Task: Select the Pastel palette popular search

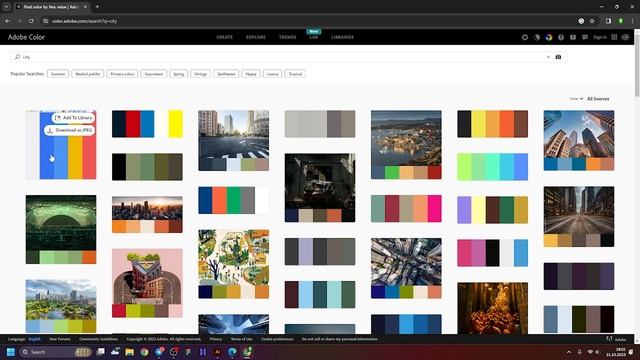Action: 88,74
